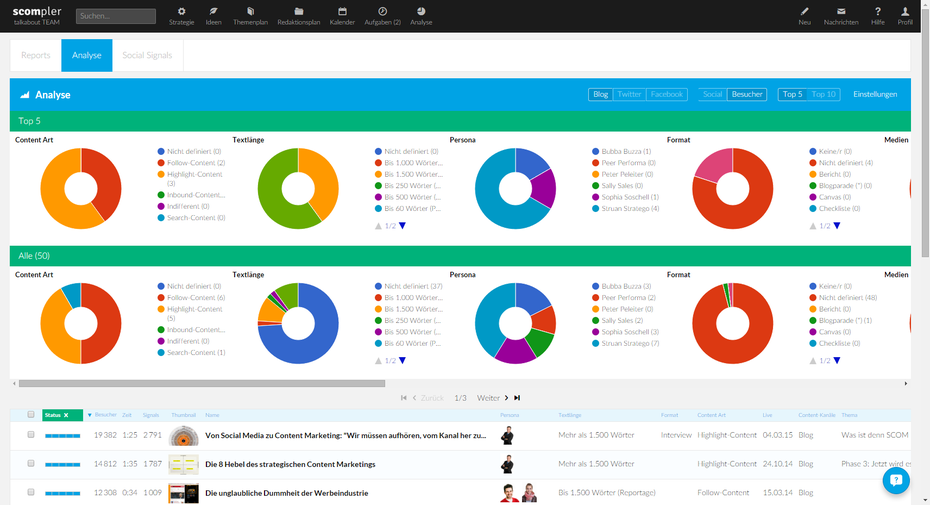930x505 pixels.
Task: Click the Nachrichten envelope icon
Action: click(841, 11)
